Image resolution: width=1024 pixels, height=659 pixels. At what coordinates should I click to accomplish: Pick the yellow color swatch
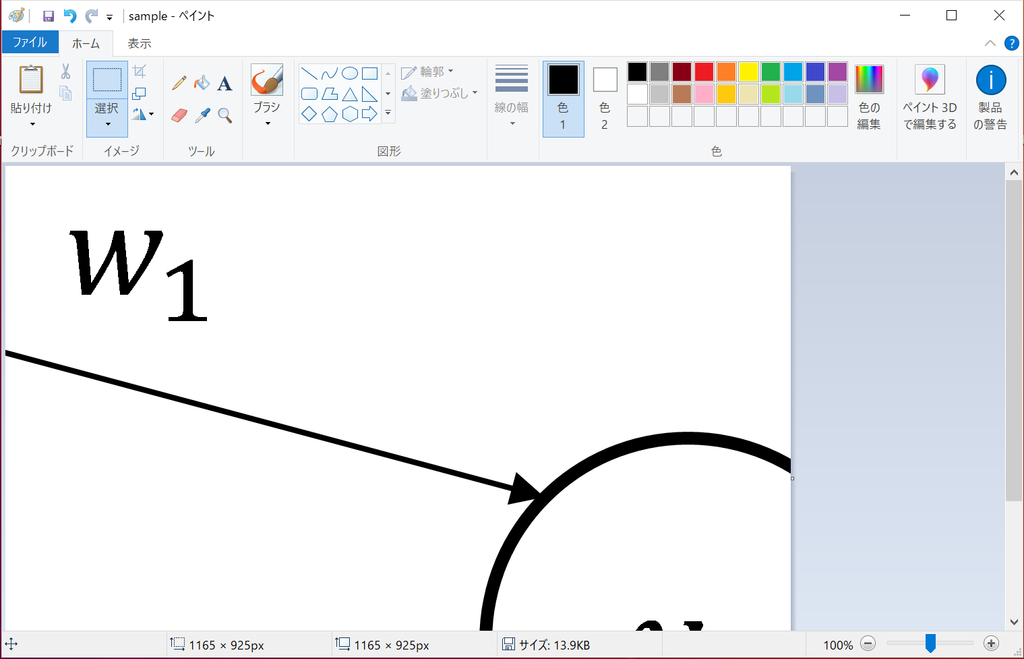tap(748, 72)
